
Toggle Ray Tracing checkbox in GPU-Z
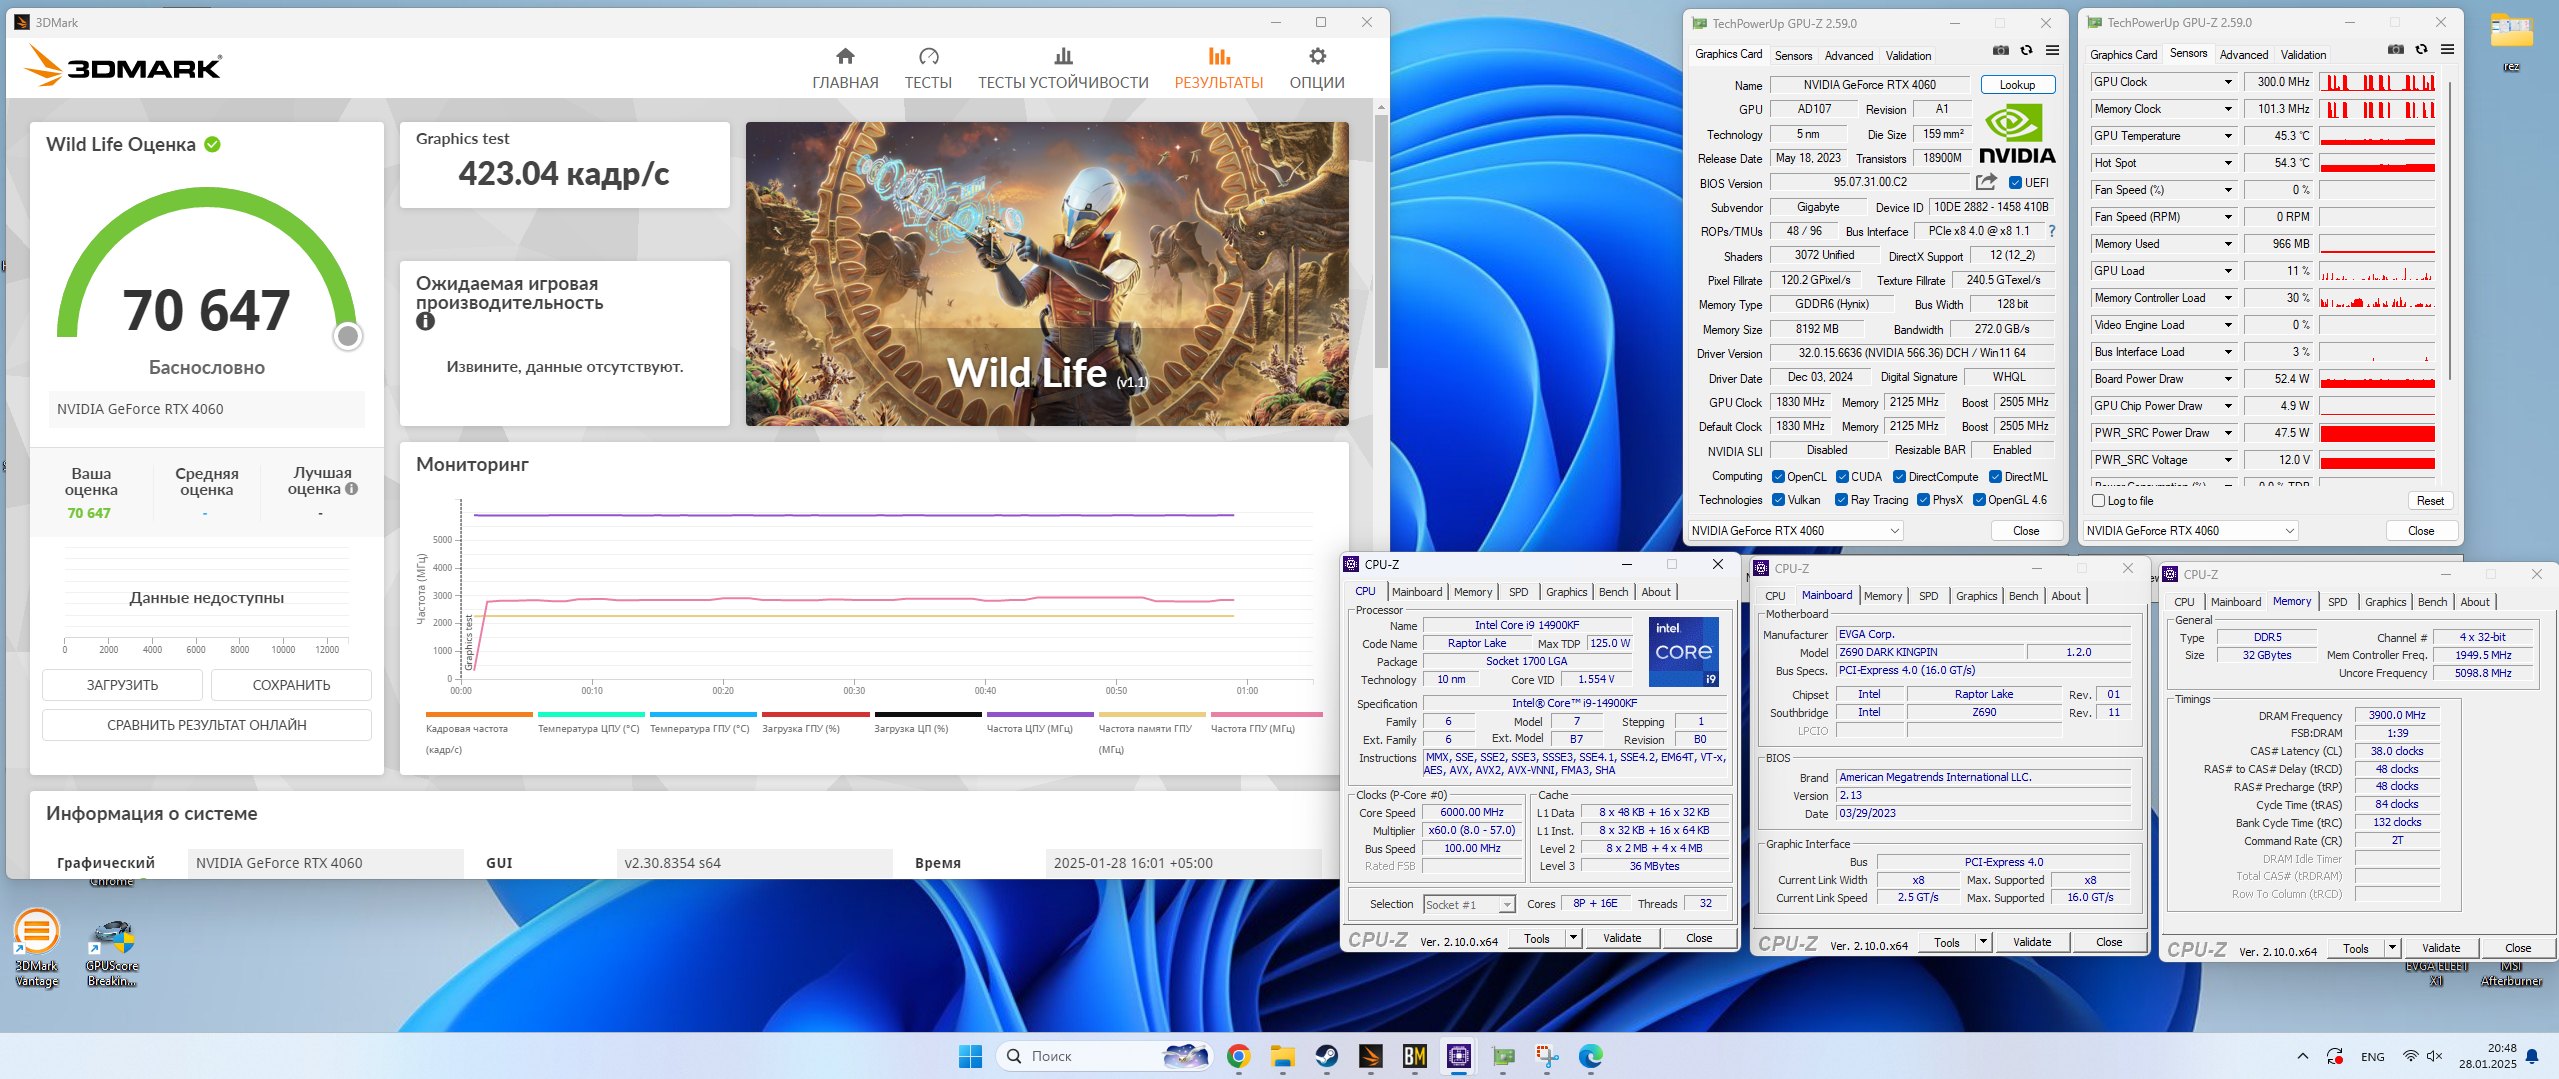(1841, 500)
